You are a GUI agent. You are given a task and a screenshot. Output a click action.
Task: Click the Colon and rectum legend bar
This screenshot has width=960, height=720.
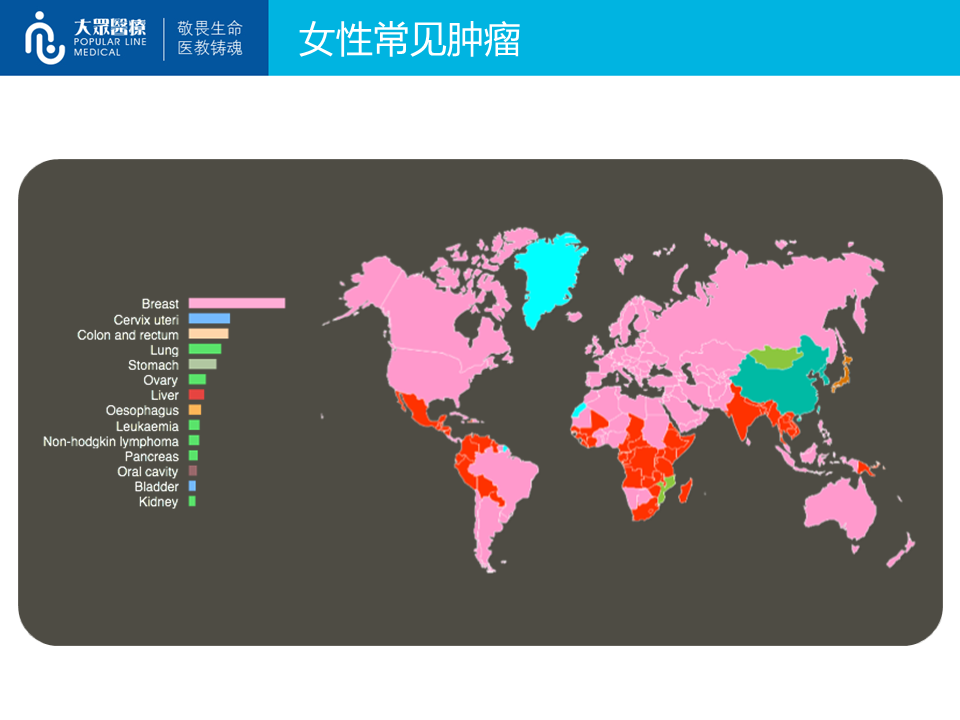coord(209,334)
